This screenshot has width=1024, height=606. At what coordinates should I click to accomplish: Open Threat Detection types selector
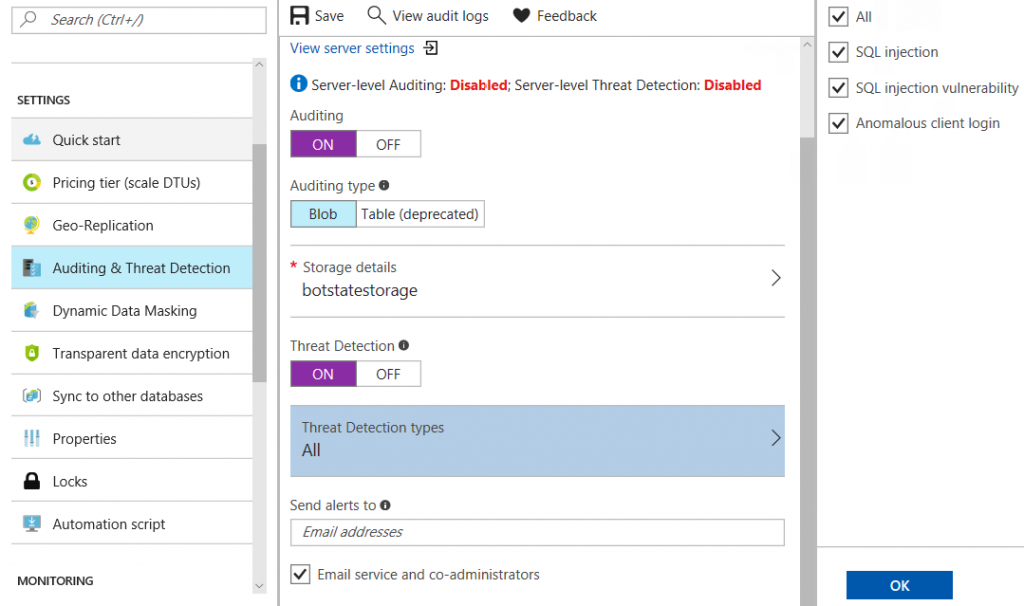point(537,440)
